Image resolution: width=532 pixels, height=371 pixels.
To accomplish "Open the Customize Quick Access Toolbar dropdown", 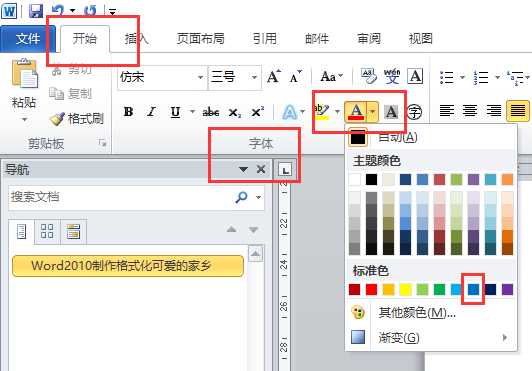I will [x=112, y=12].
